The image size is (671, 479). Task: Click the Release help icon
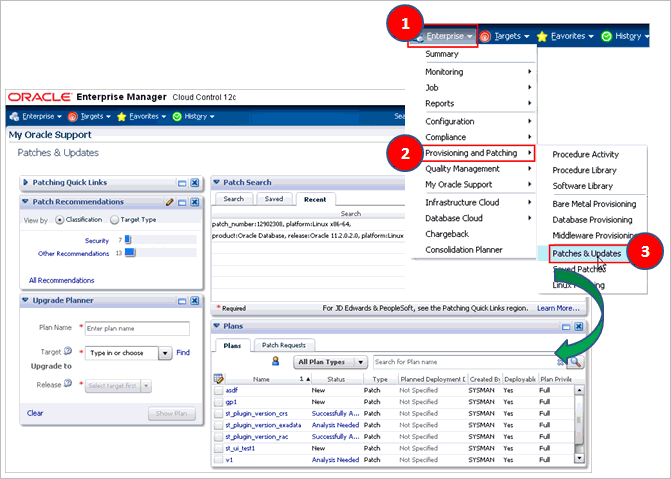[68, 384]
